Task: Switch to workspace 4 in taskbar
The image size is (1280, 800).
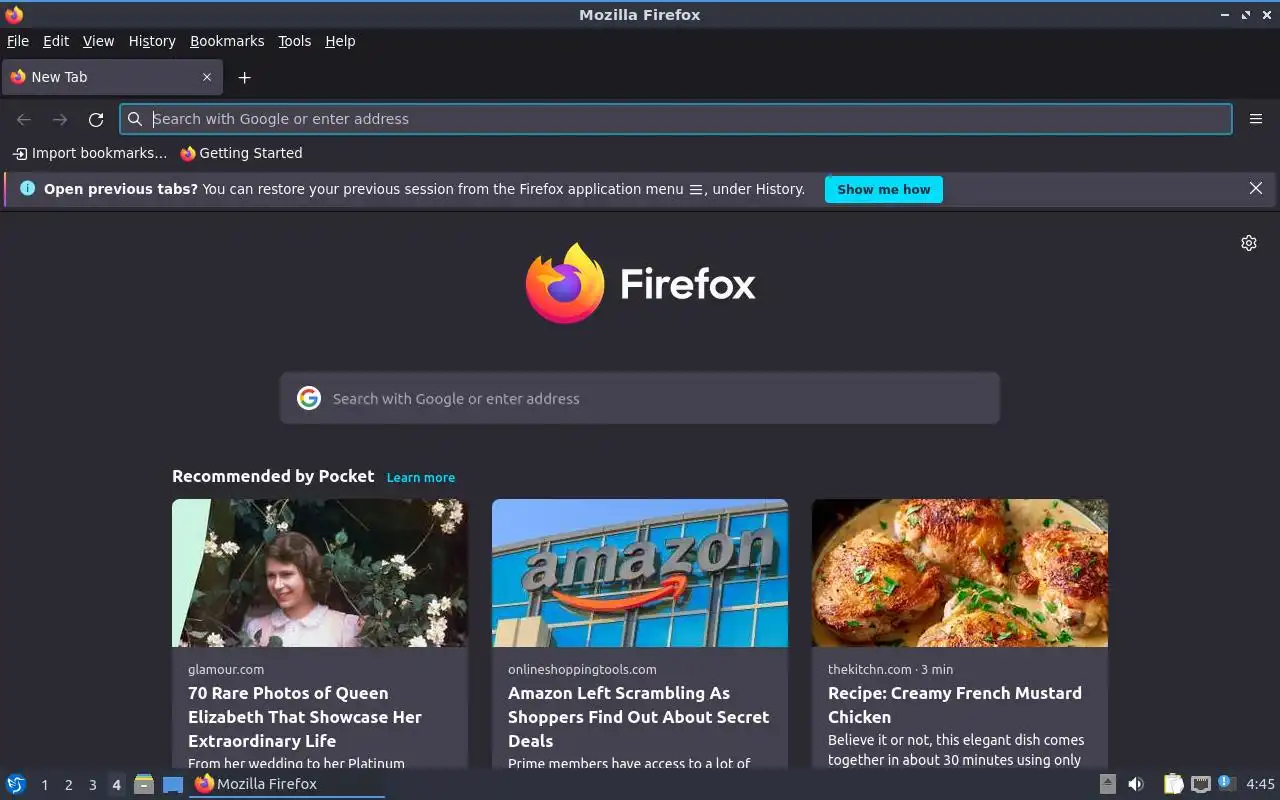Action: tap(116, 785)
